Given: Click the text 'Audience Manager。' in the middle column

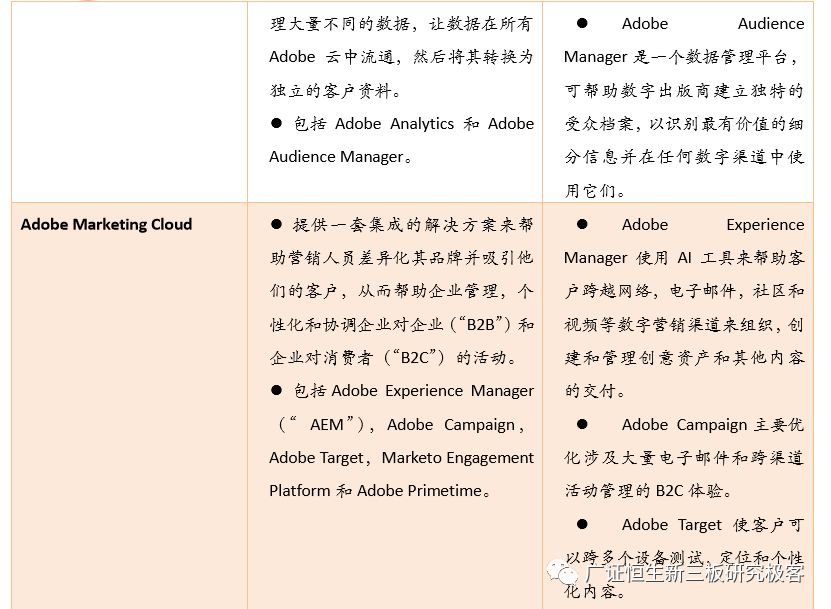Looking at the screenshot, I should click(x=341, y=157).
